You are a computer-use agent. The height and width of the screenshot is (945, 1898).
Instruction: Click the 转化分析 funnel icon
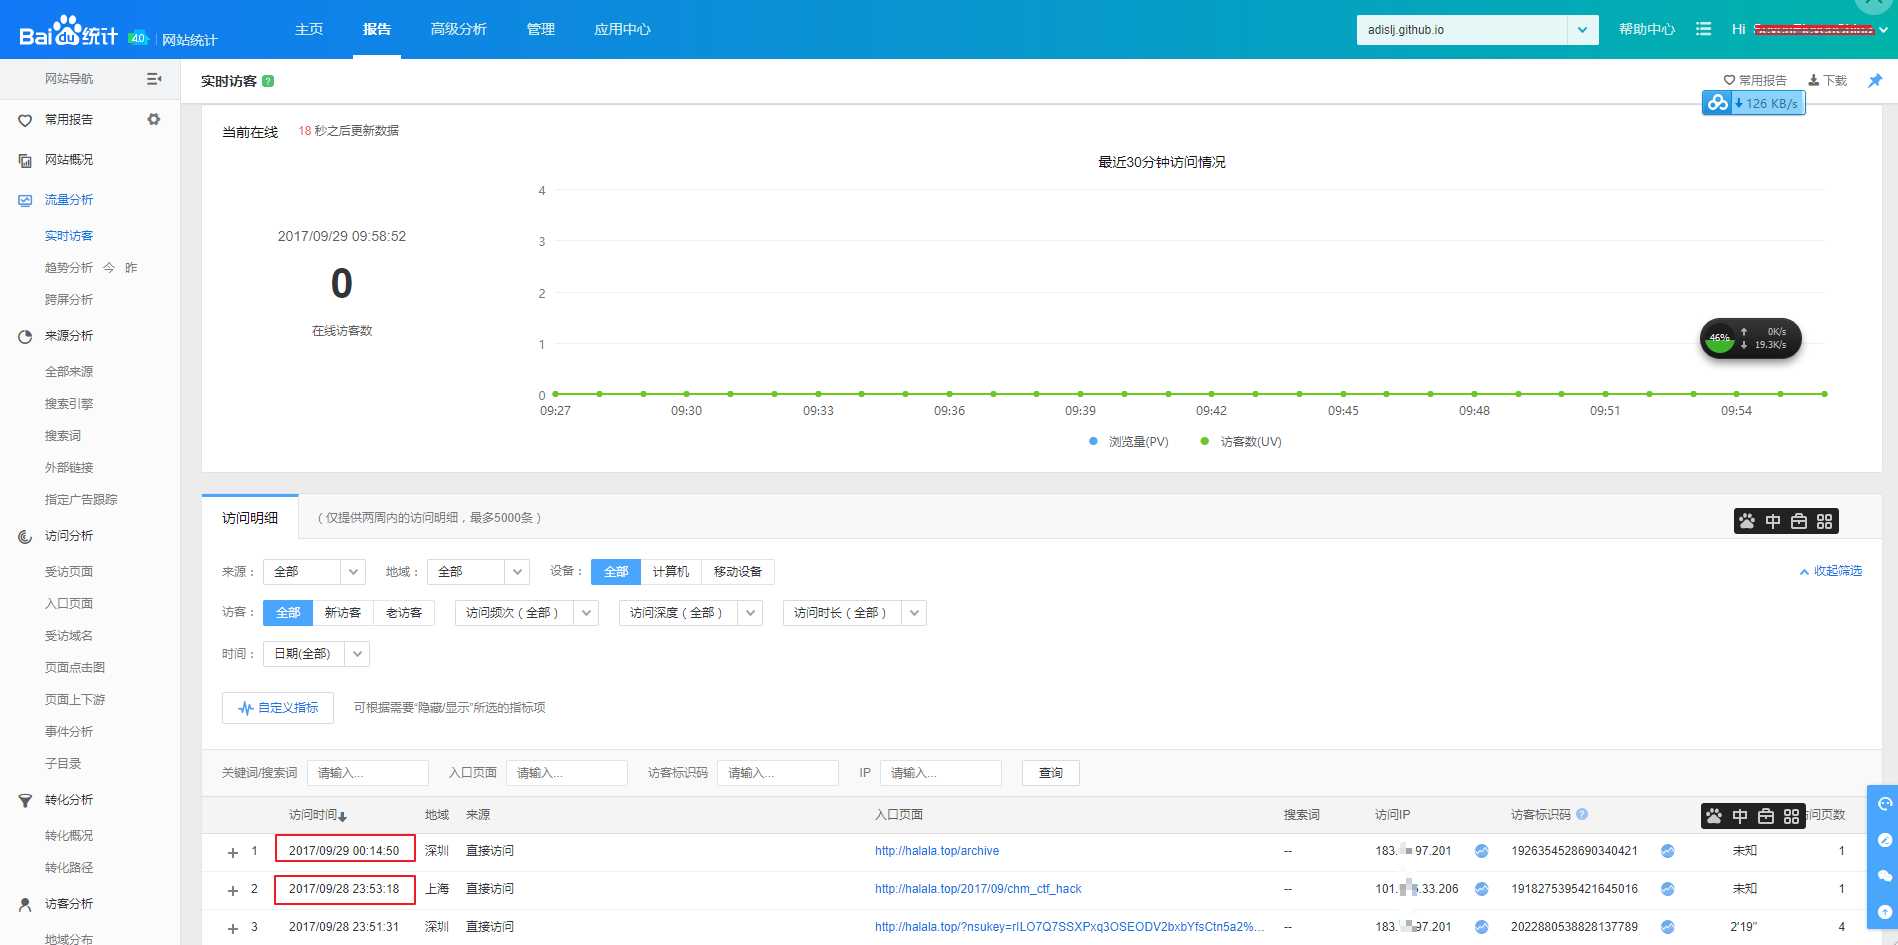[x=25, y=800]
